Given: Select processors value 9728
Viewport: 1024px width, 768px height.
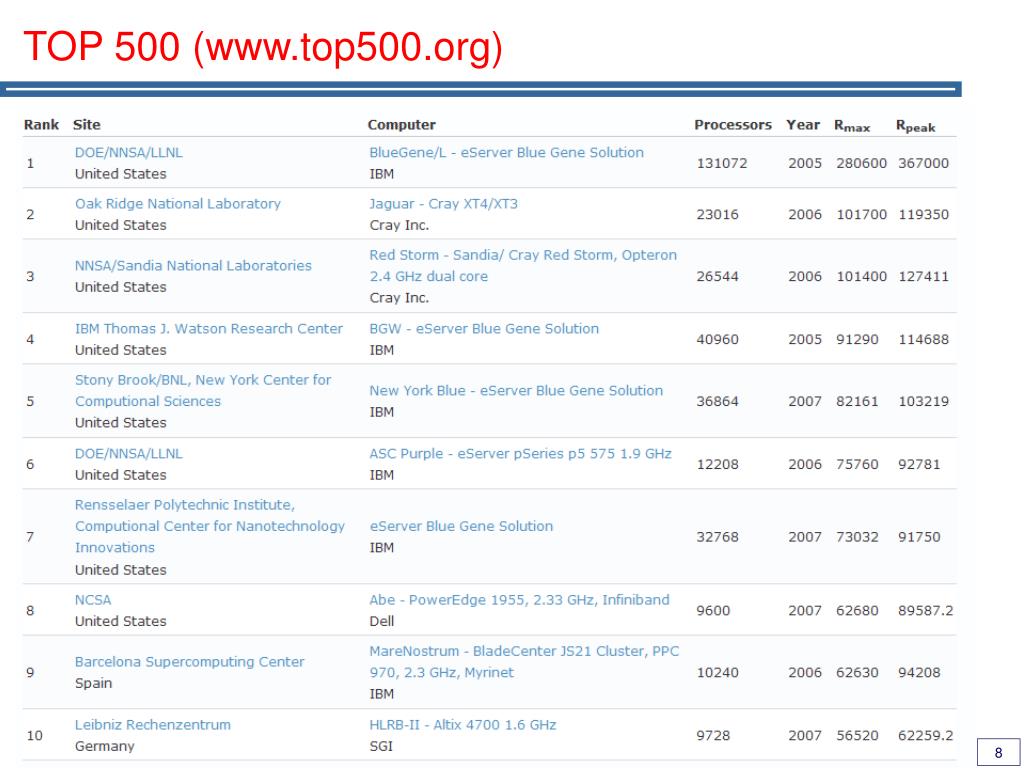Looking at the screenshot, I should (x=713, y=735).
